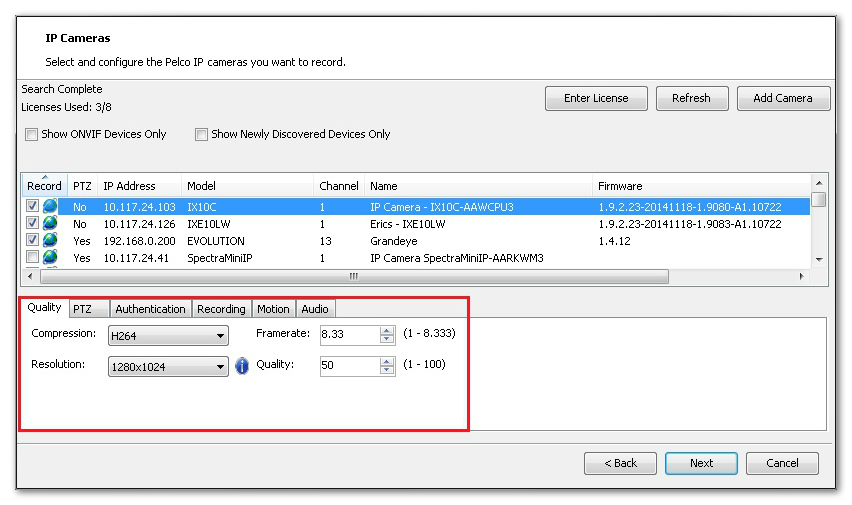852x505 pixels.
Task: Open the Motion tab
Action: point(273,309)
